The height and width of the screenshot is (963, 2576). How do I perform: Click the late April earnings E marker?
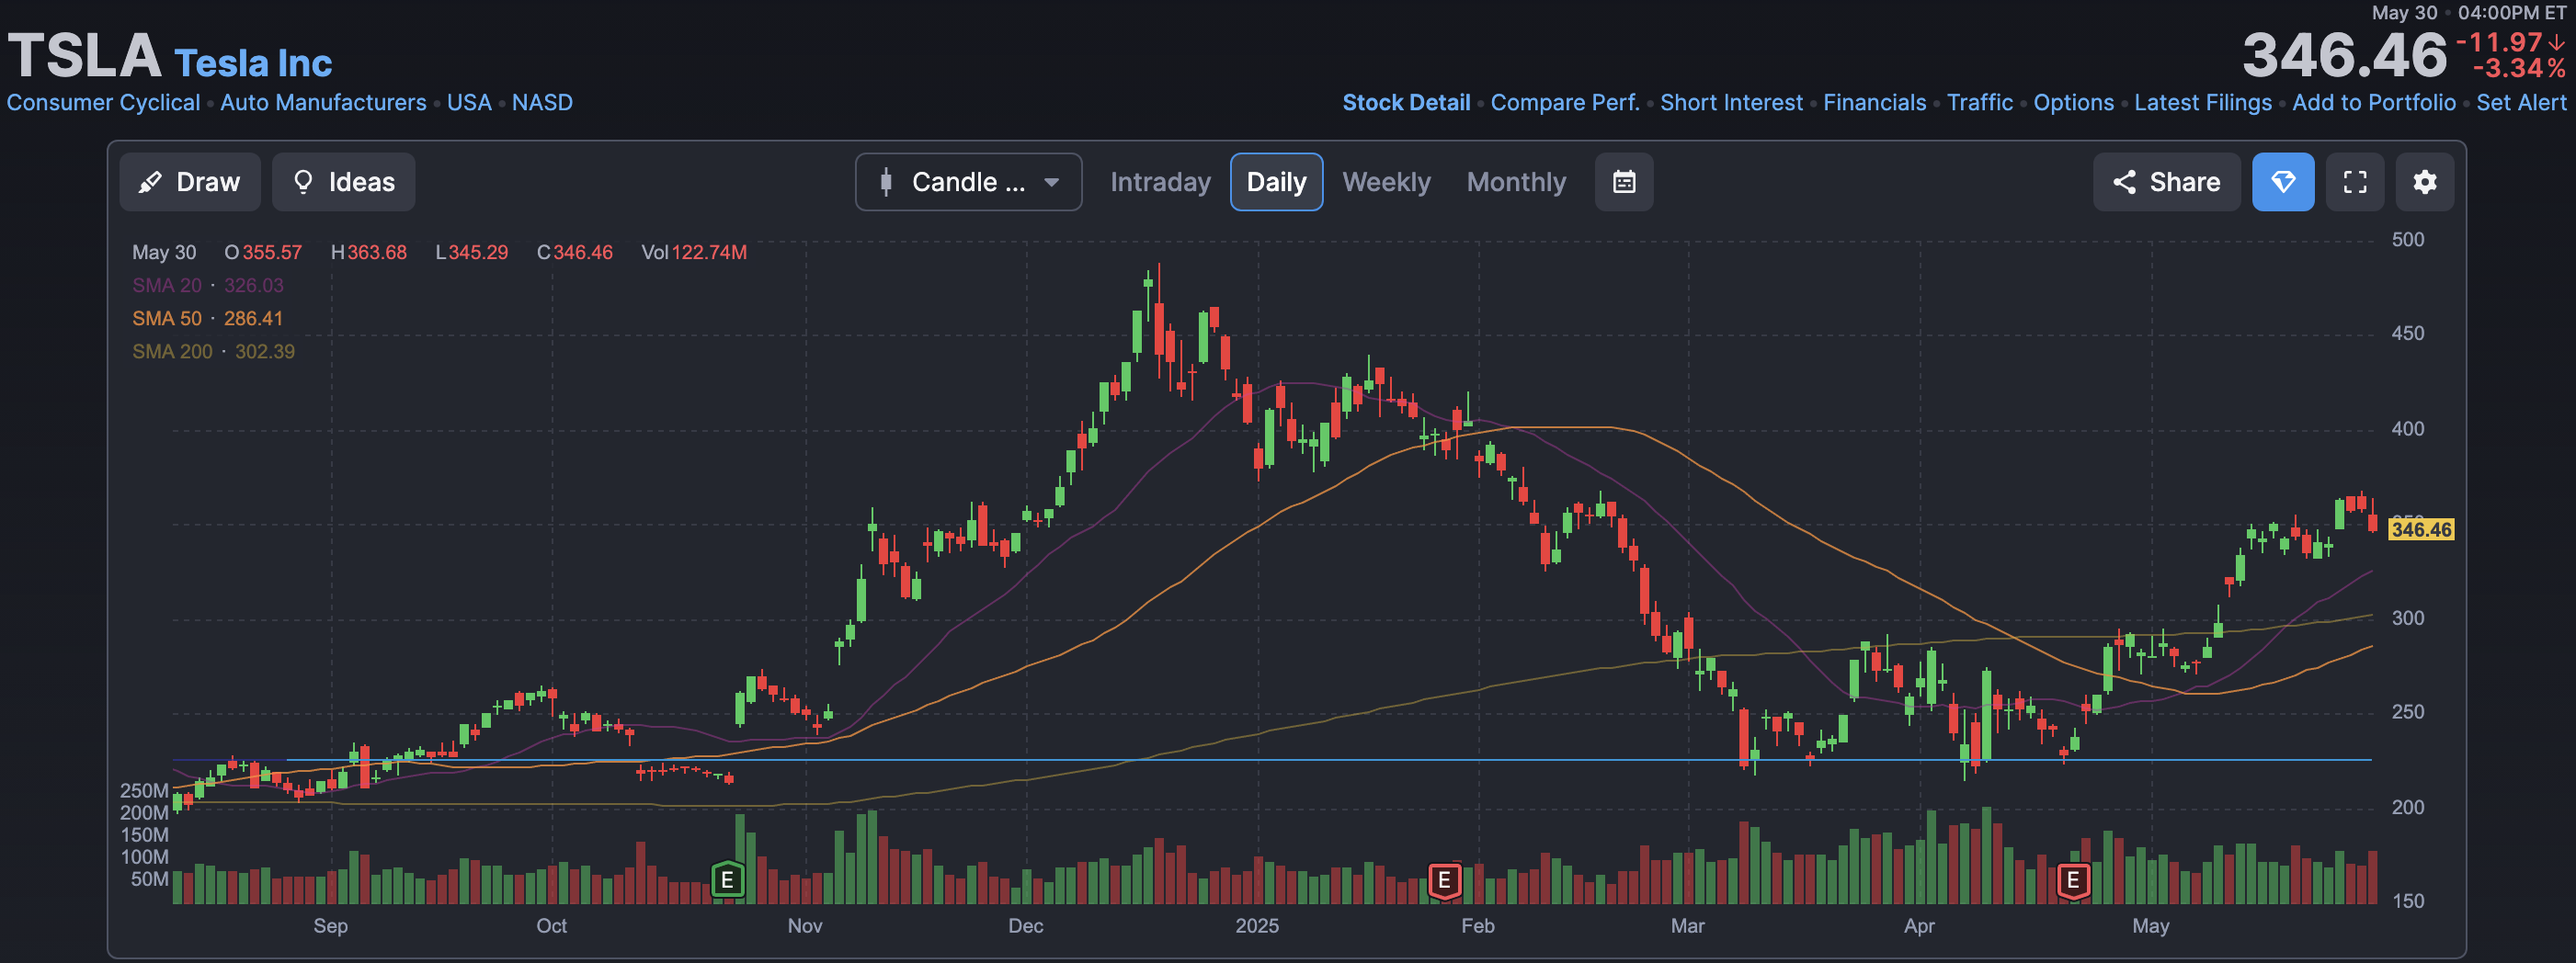tap(2073, 880)
